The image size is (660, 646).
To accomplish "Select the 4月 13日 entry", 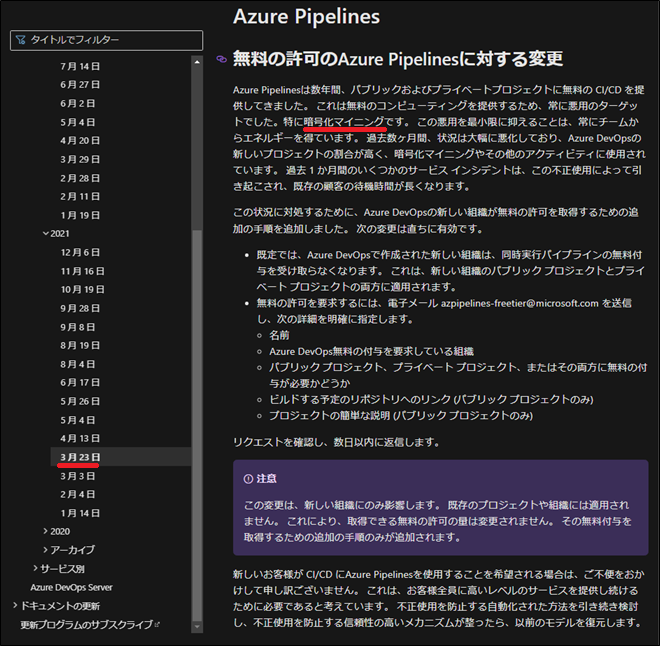I will click(x=80, y=439).
